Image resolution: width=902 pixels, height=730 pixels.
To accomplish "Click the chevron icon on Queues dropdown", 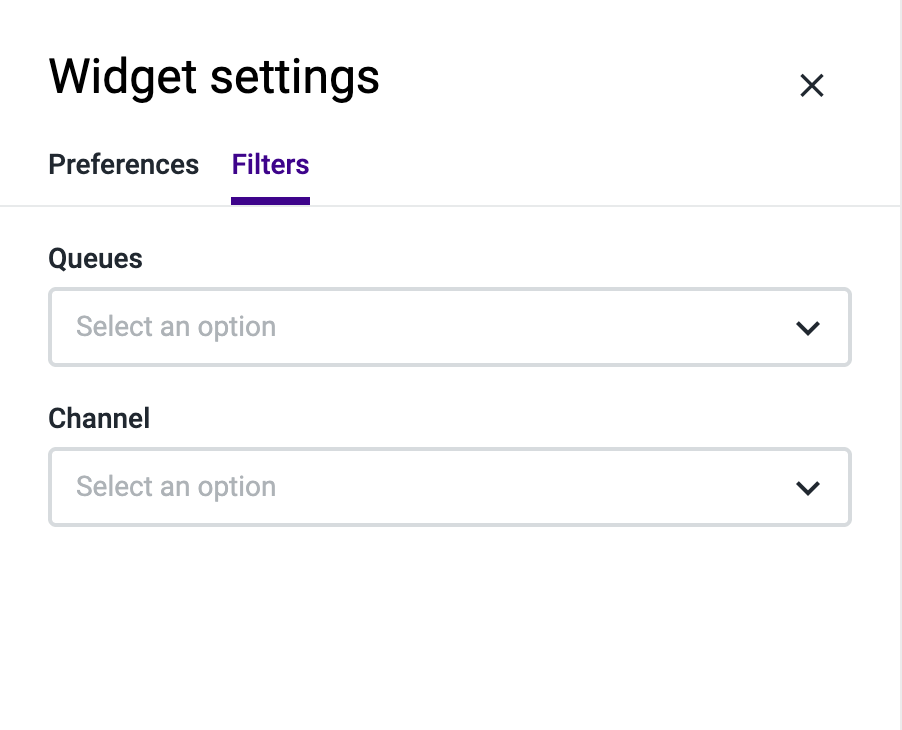I will coord(808,327).
